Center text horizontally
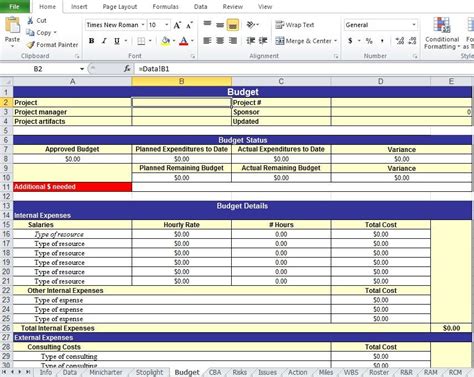Image resolution: width=474 pixels, height=377 pixels. tap(220, 41)
